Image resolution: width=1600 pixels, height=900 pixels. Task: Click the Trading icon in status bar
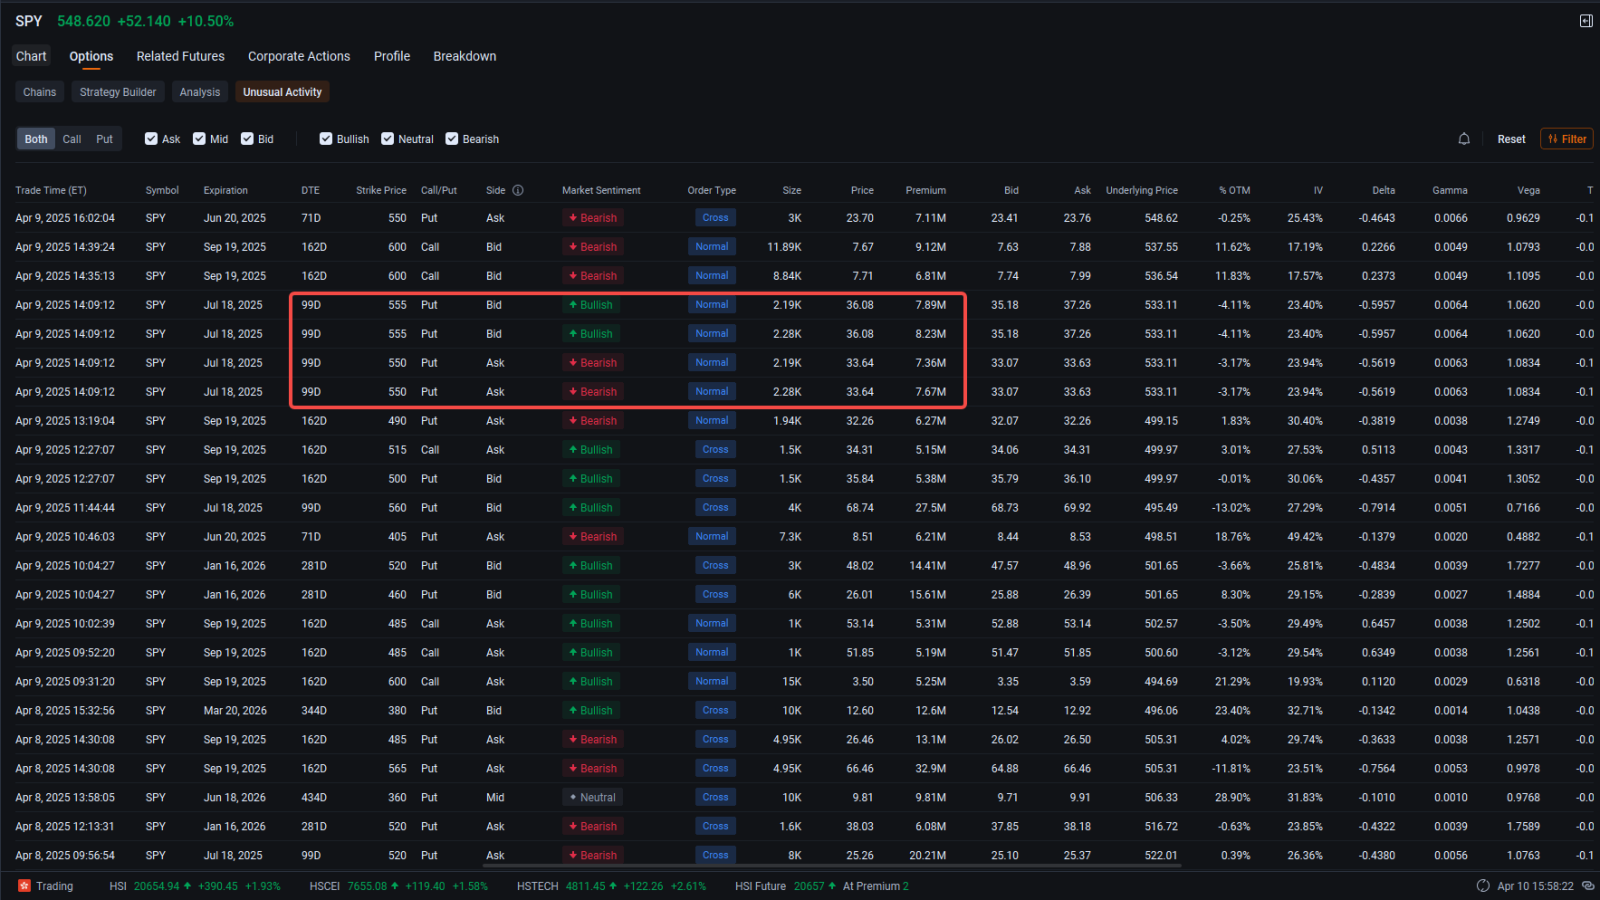[25, 886]
